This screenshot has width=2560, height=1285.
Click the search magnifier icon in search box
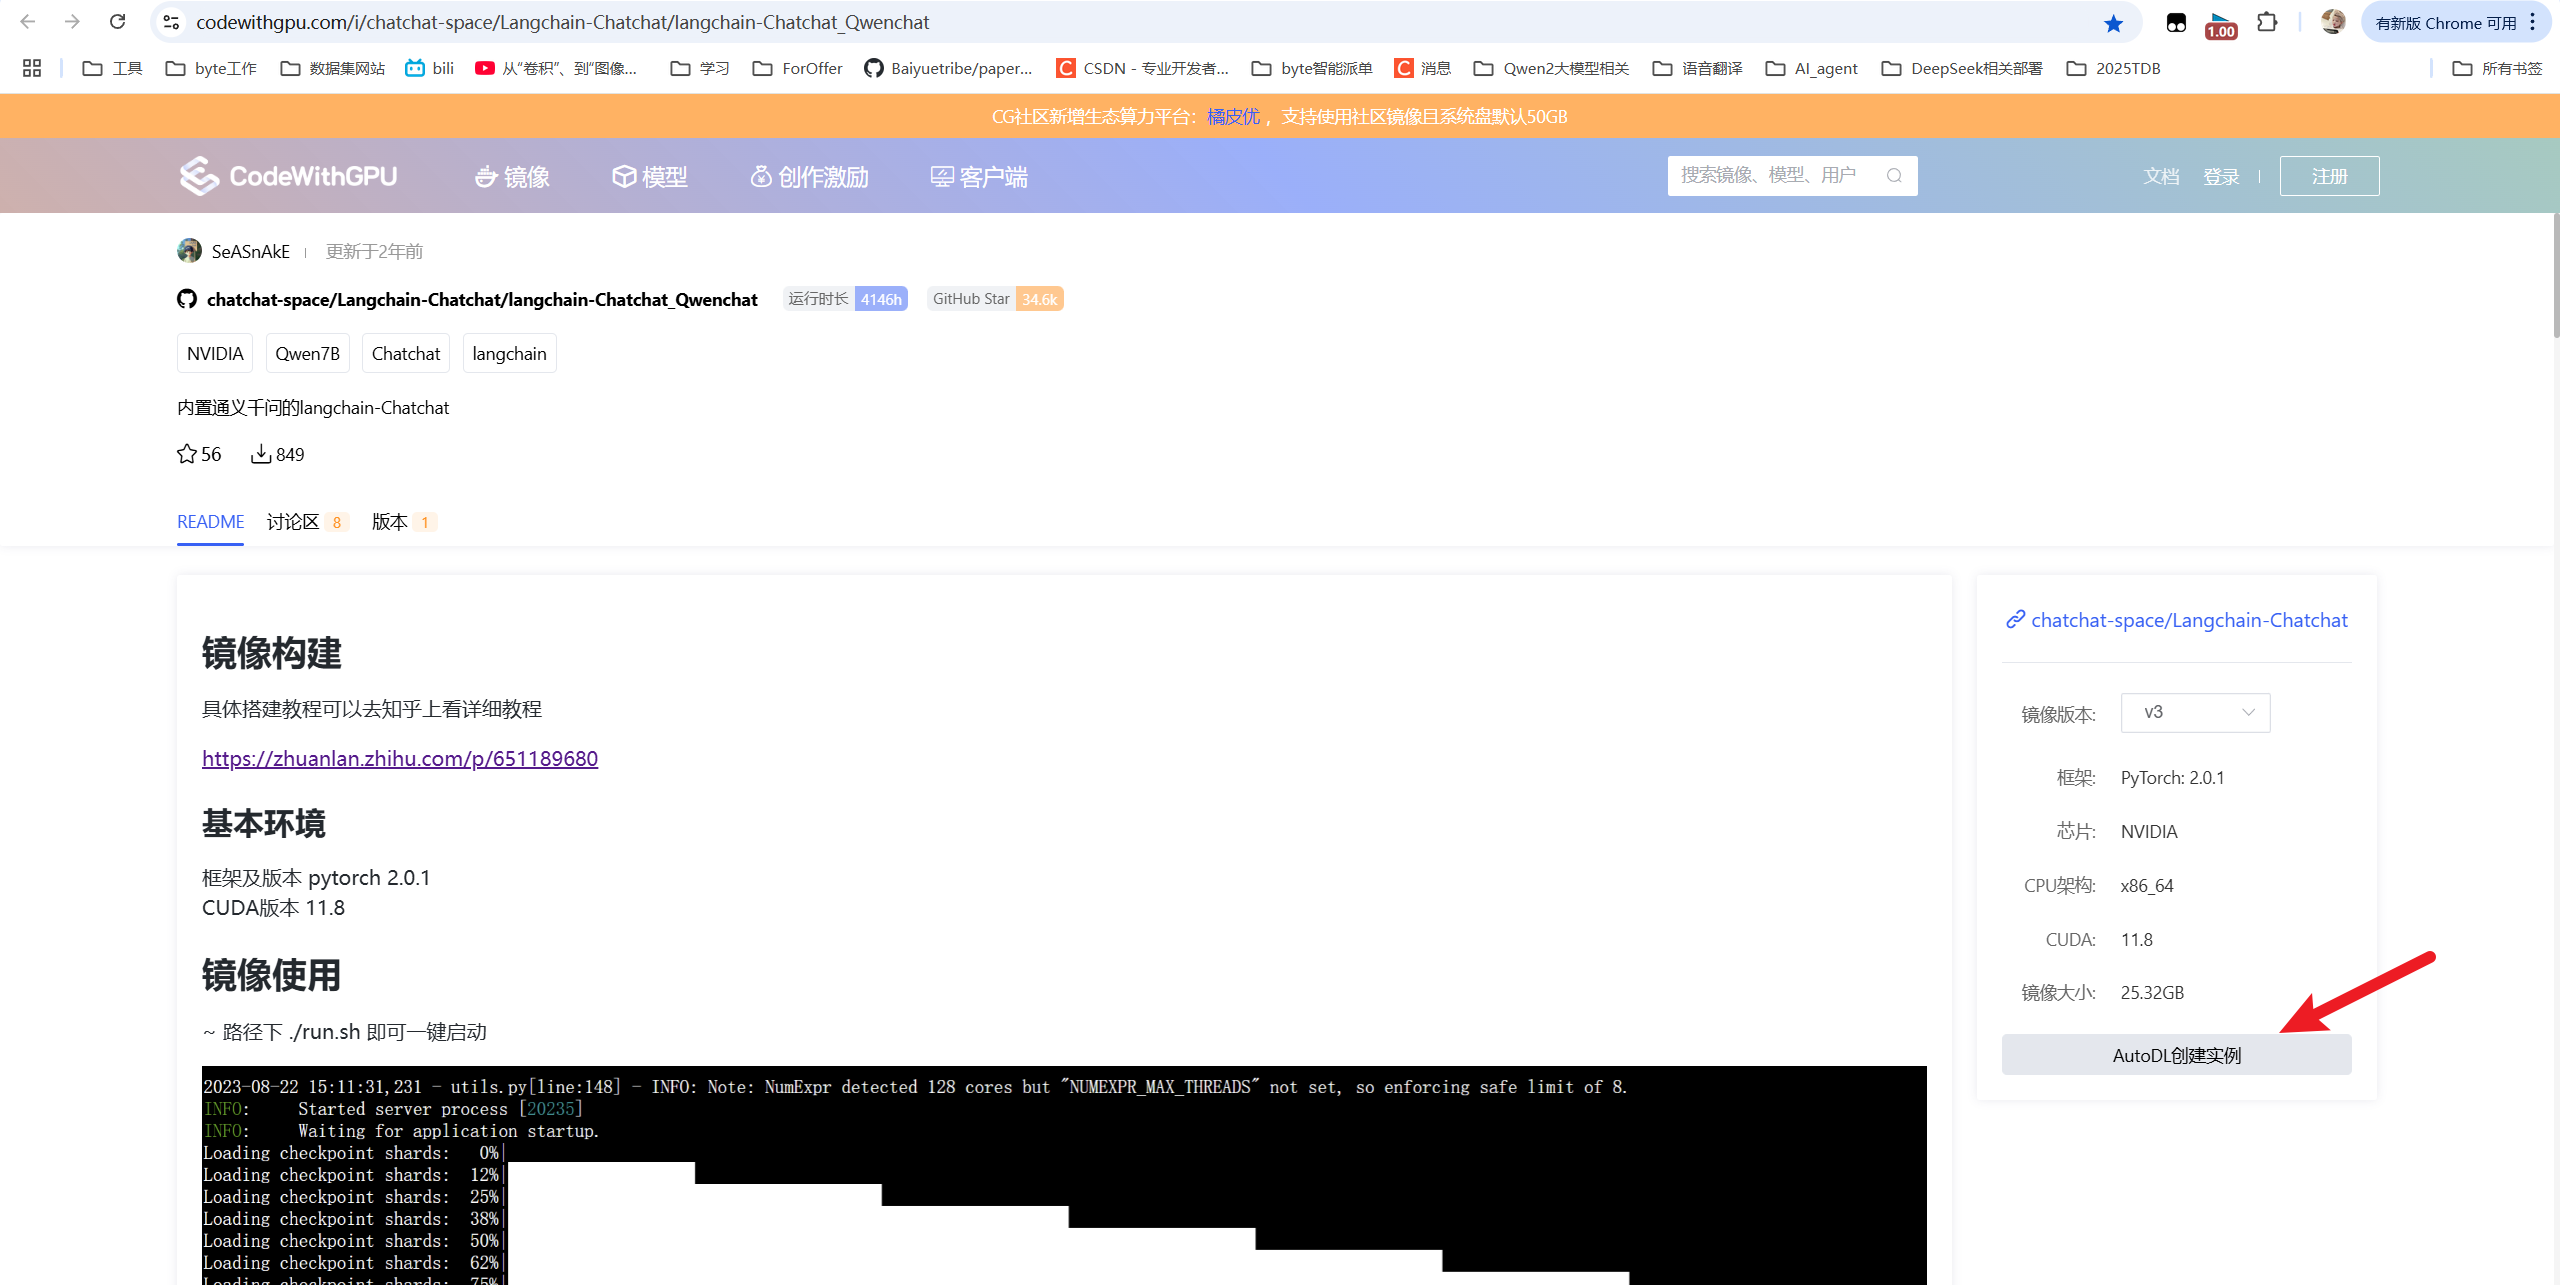click(x=1894, y=176)
